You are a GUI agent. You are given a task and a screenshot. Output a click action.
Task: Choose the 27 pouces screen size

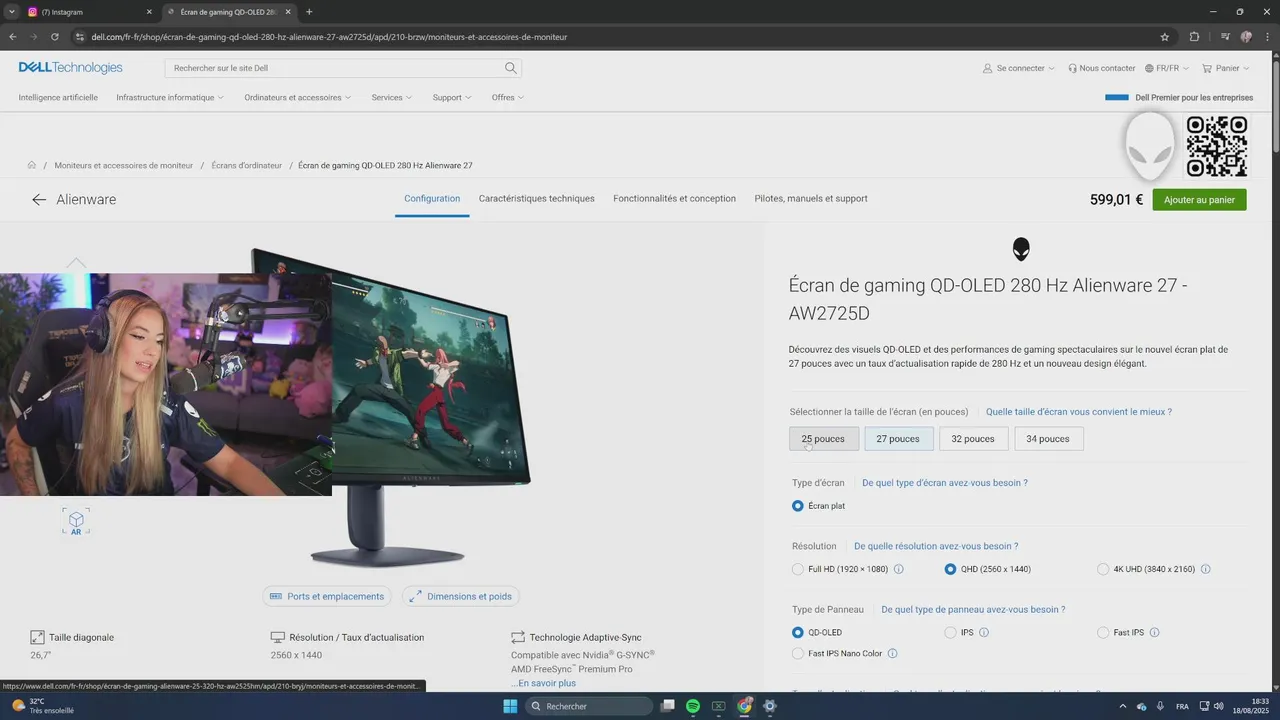(898, 439)
